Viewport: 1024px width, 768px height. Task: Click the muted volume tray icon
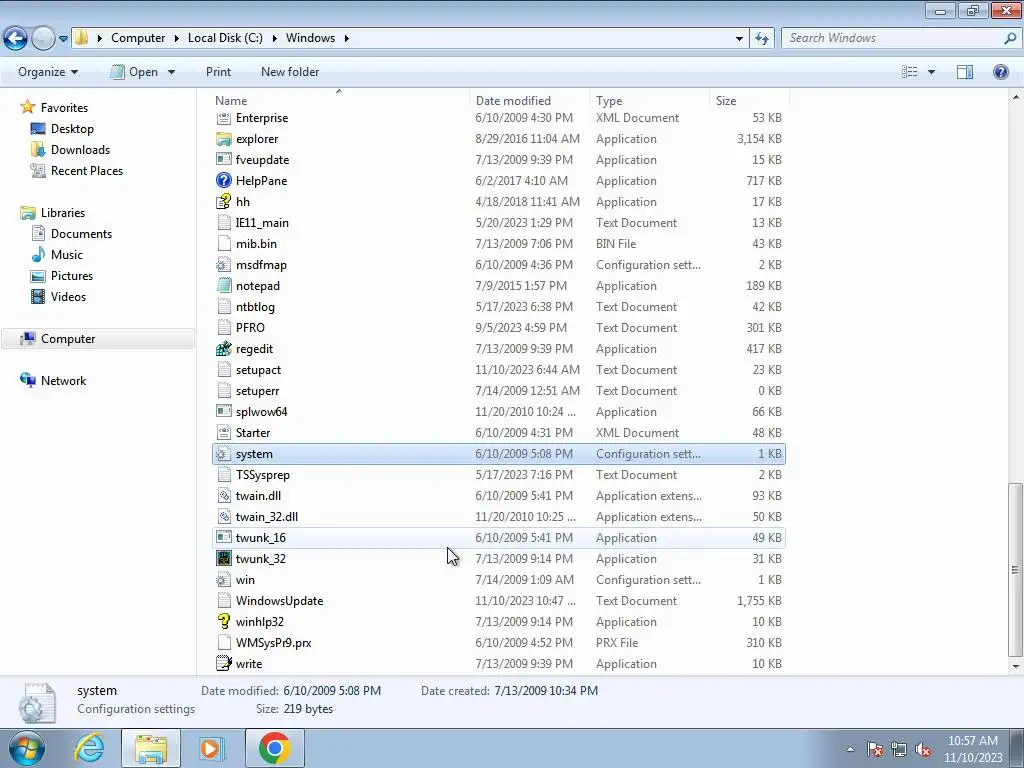[x=923, y=750]
